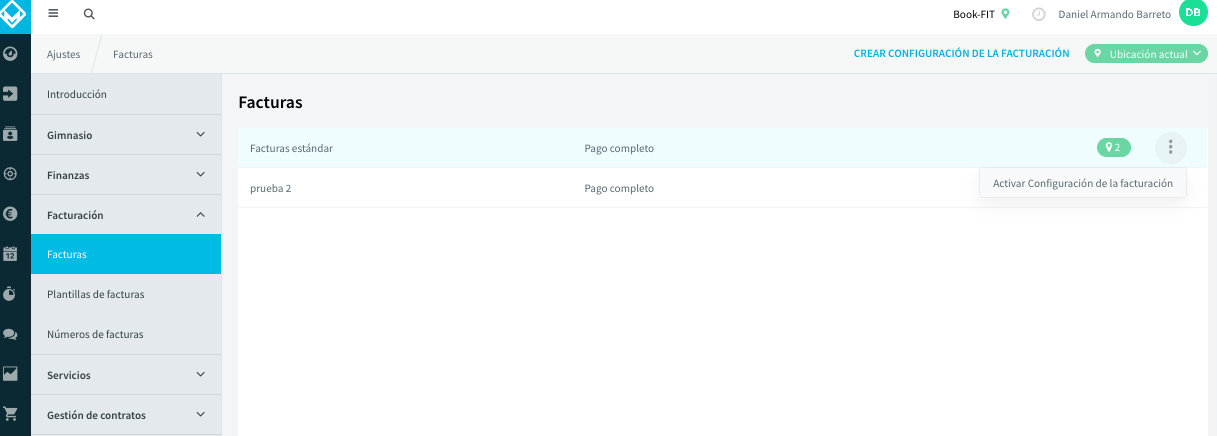Open the hamburger menu
The height and width of the screenshot is (436, 1217).
(54, 14)
